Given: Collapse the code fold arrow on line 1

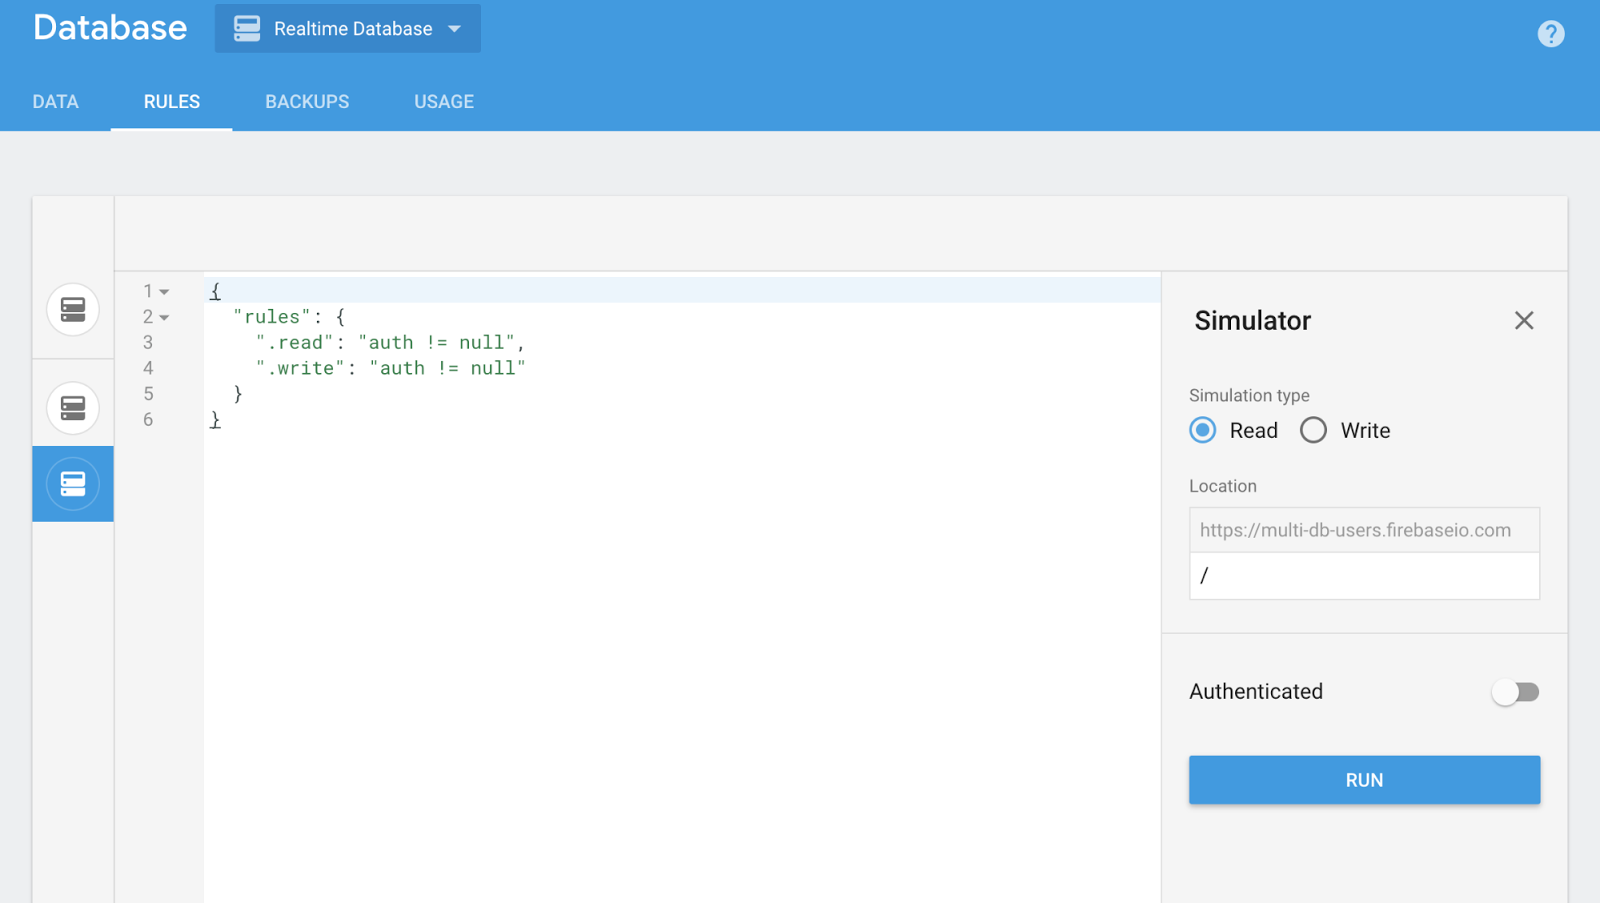Looking at the screenshot, I should [x=165, y=292].
